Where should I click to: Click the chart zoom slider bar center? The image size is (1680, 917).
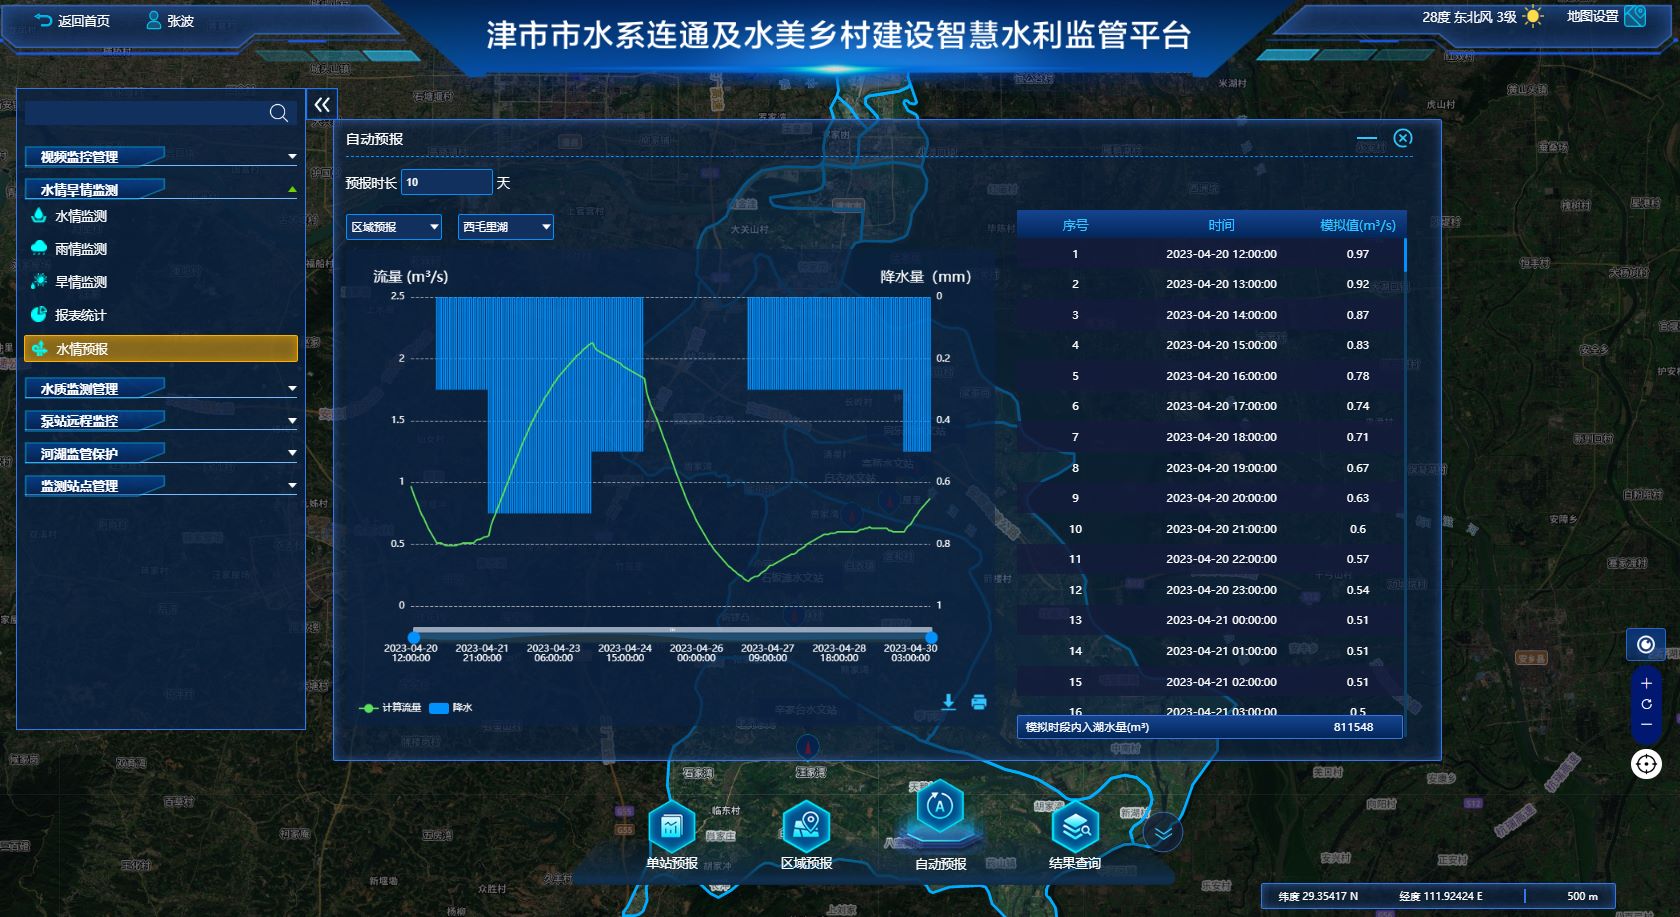672,631
